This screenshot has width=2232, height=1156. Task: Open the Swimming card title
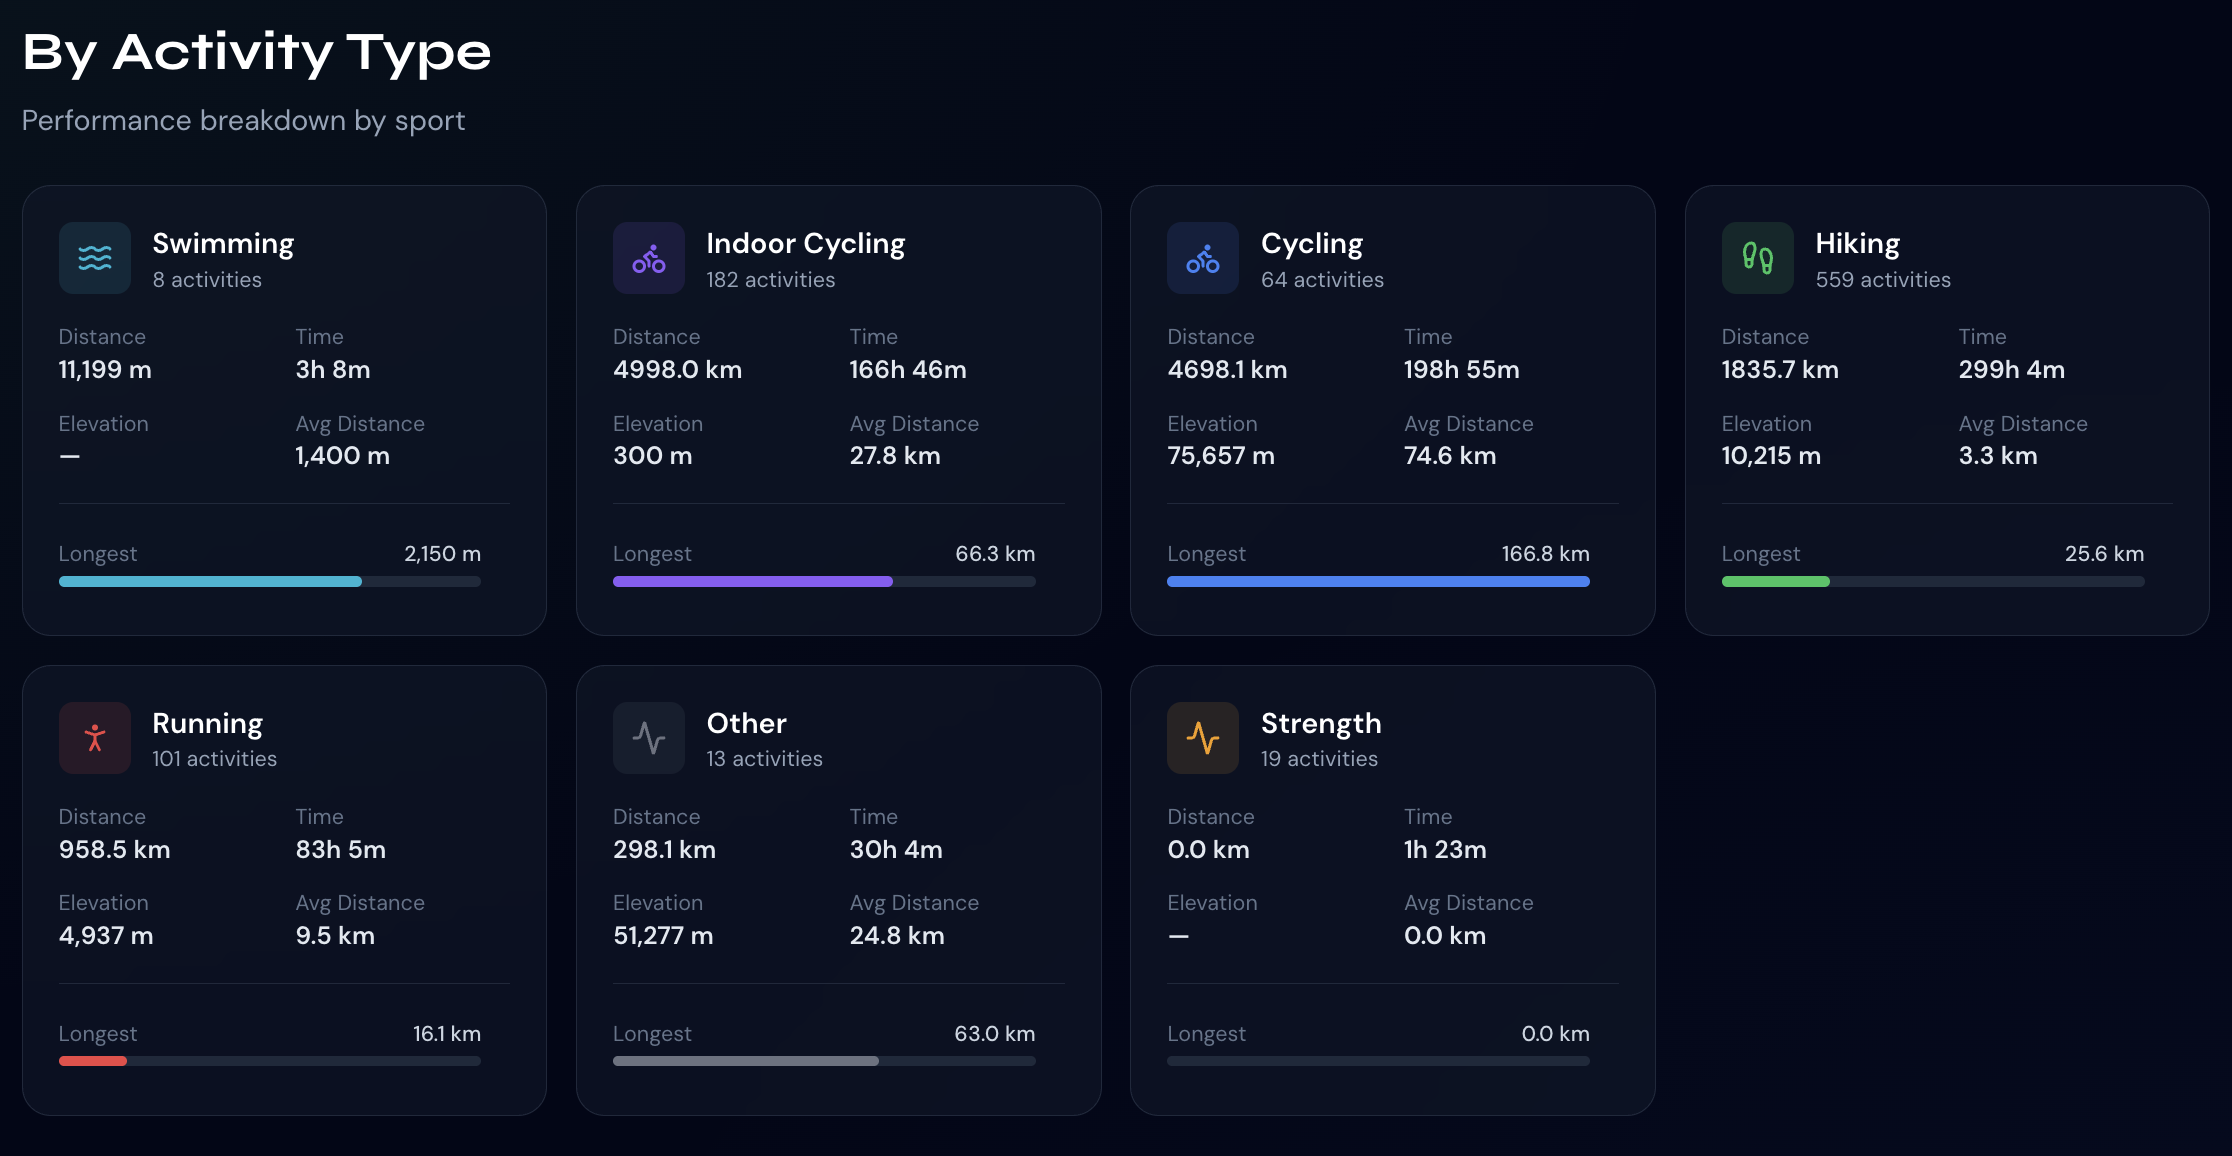(x=223, y=244)
